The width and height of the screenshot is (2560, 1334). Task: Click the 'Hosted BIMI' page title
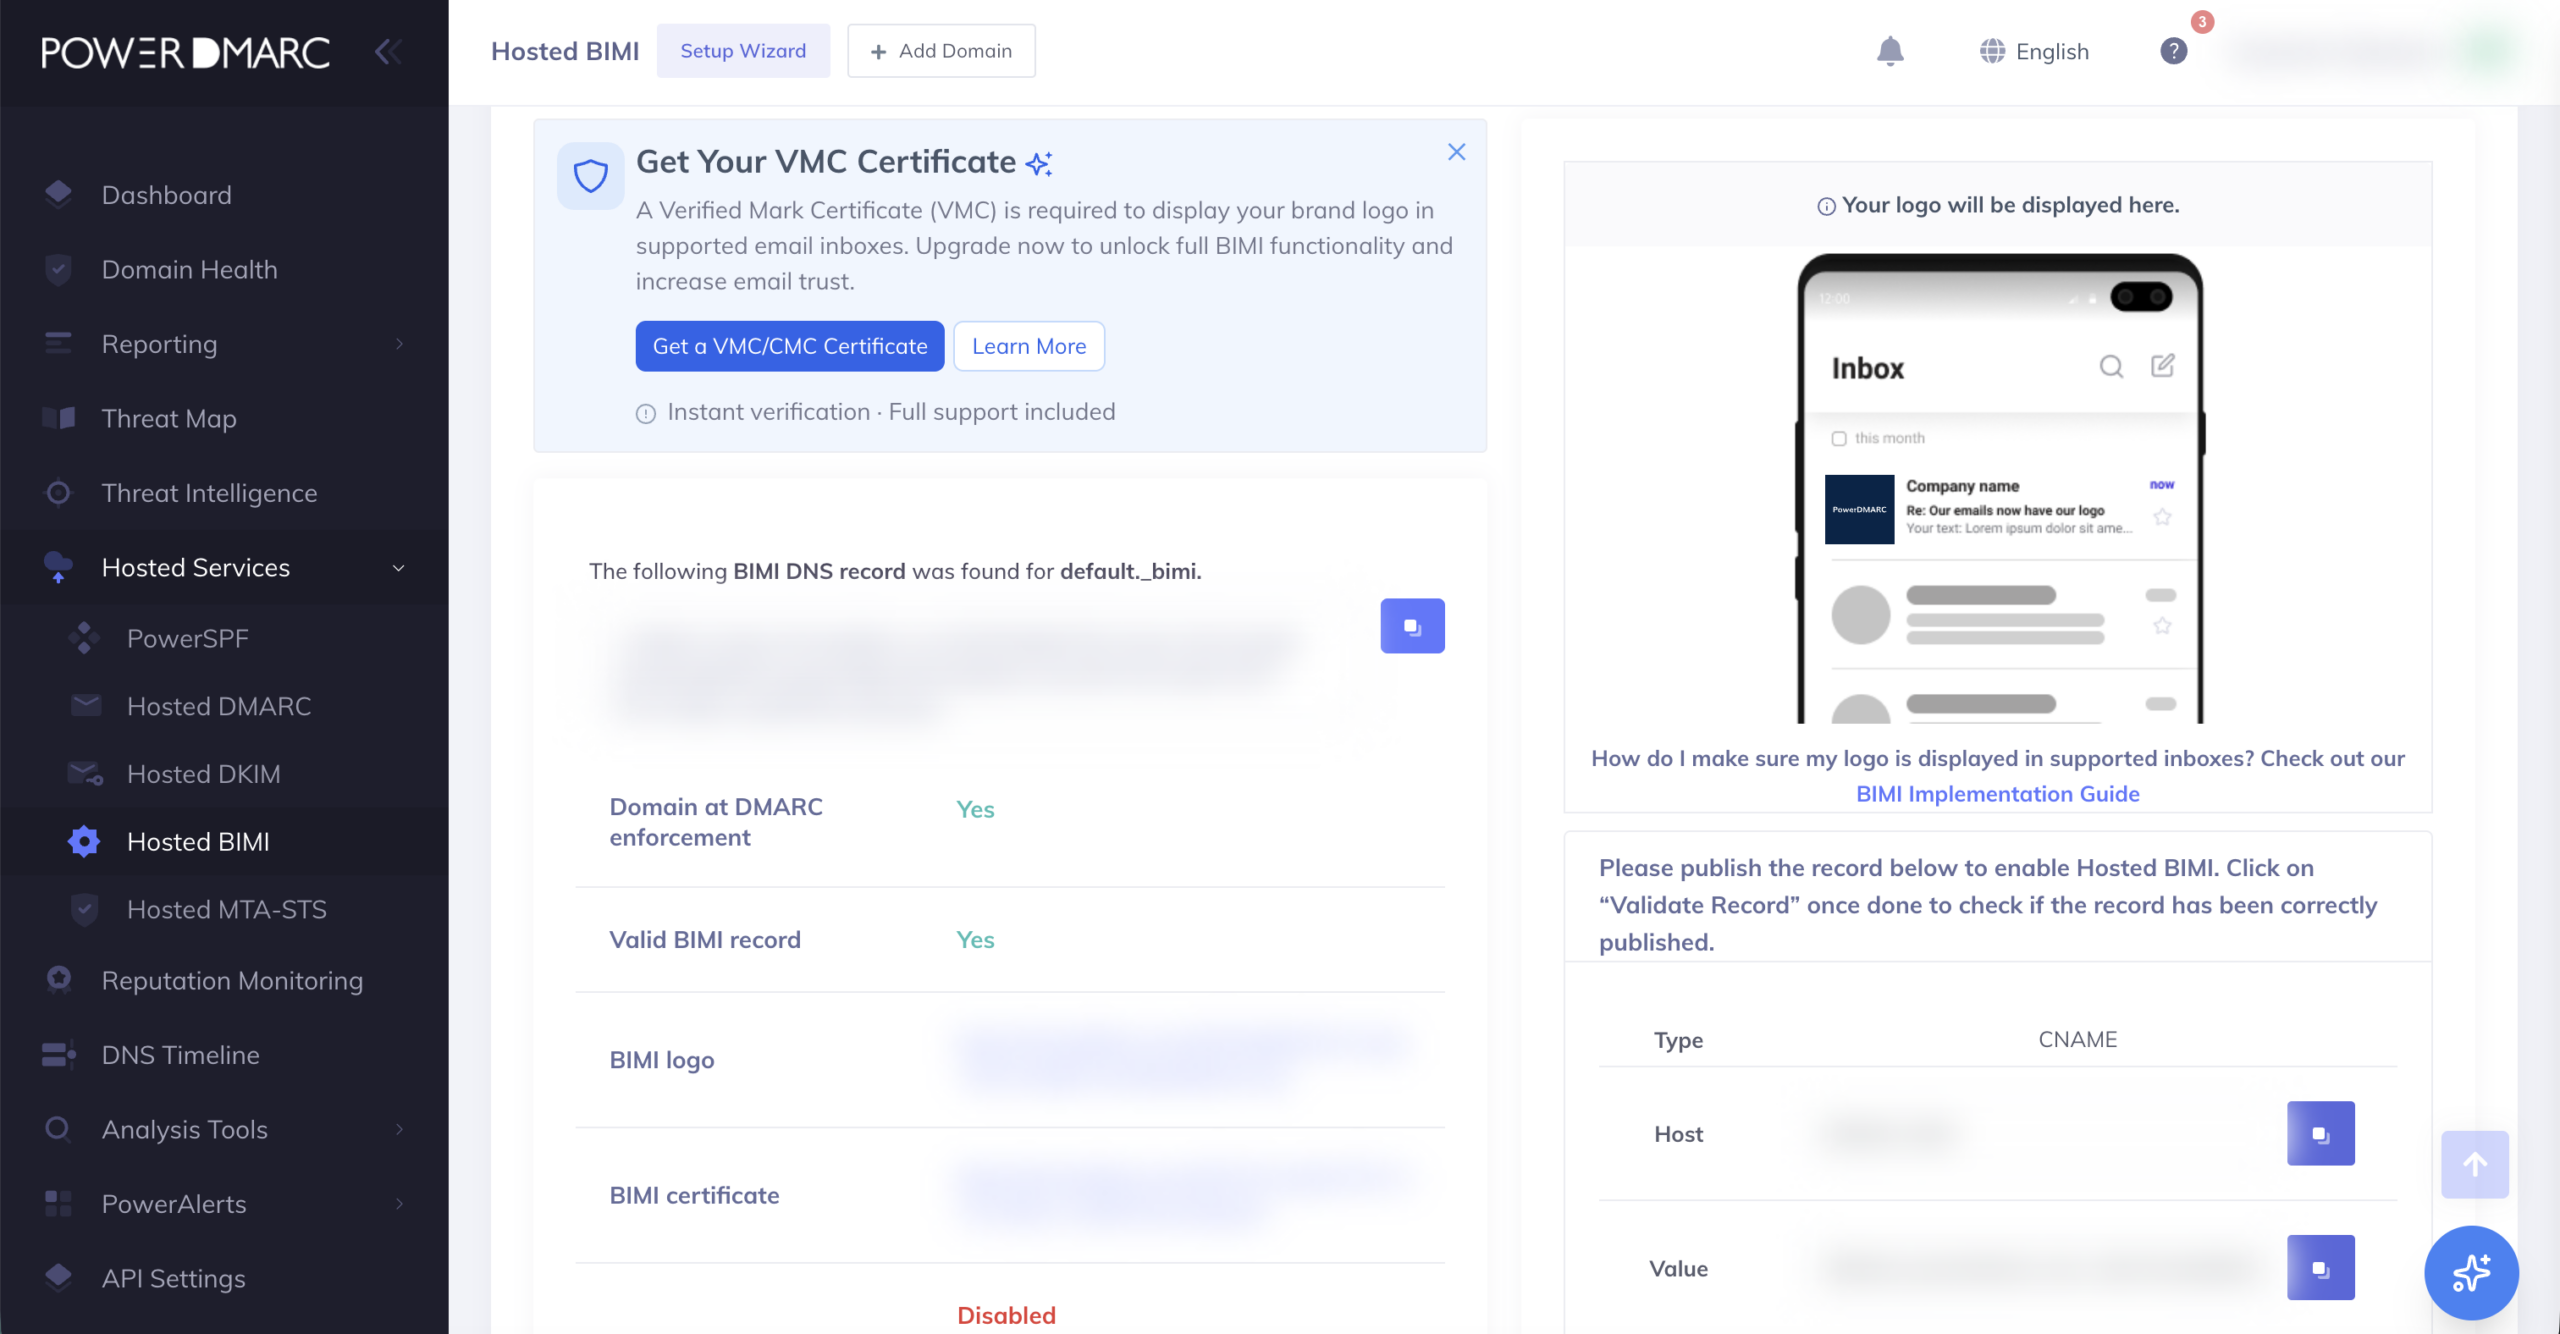(565, 51)
